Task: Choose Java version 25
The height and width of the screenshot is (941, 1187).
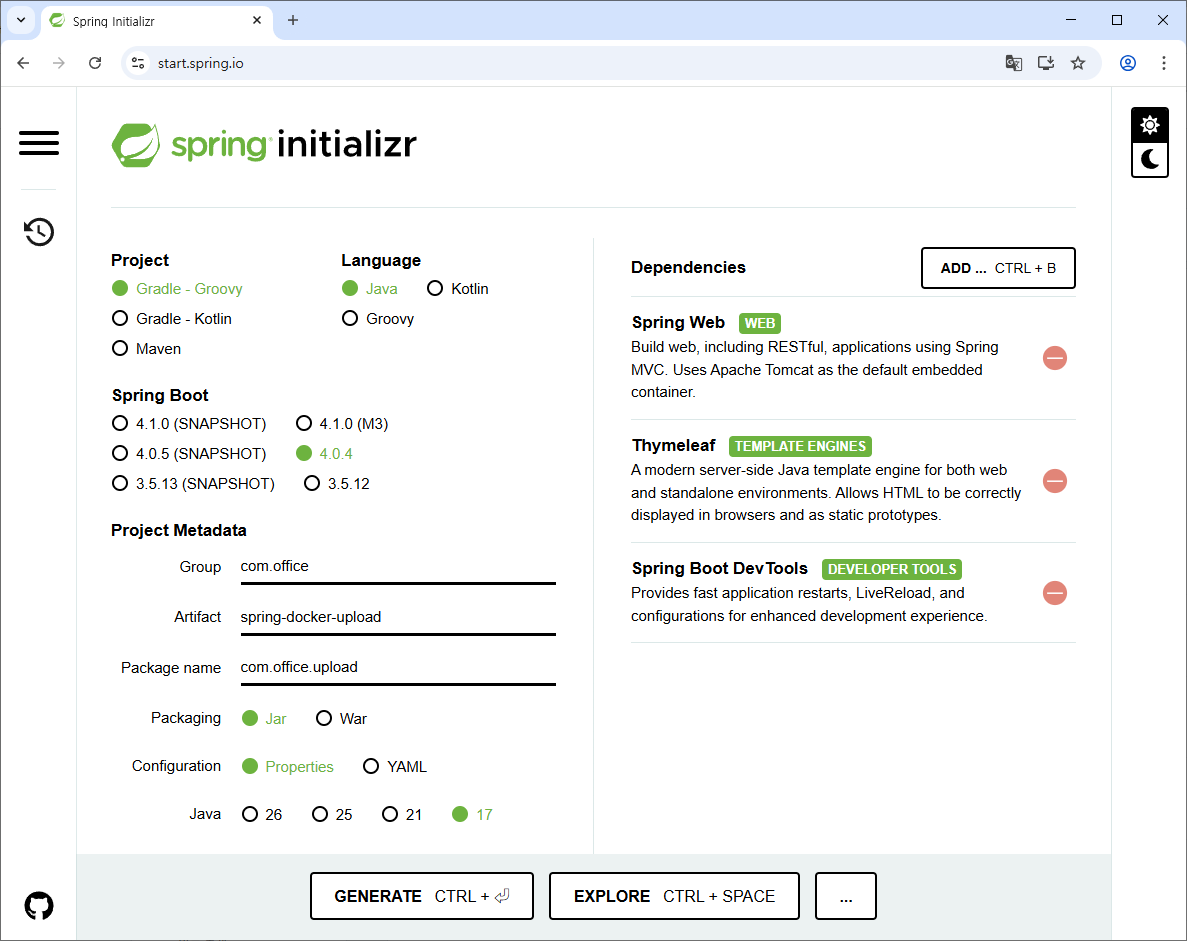Action: tap(332, 814)
